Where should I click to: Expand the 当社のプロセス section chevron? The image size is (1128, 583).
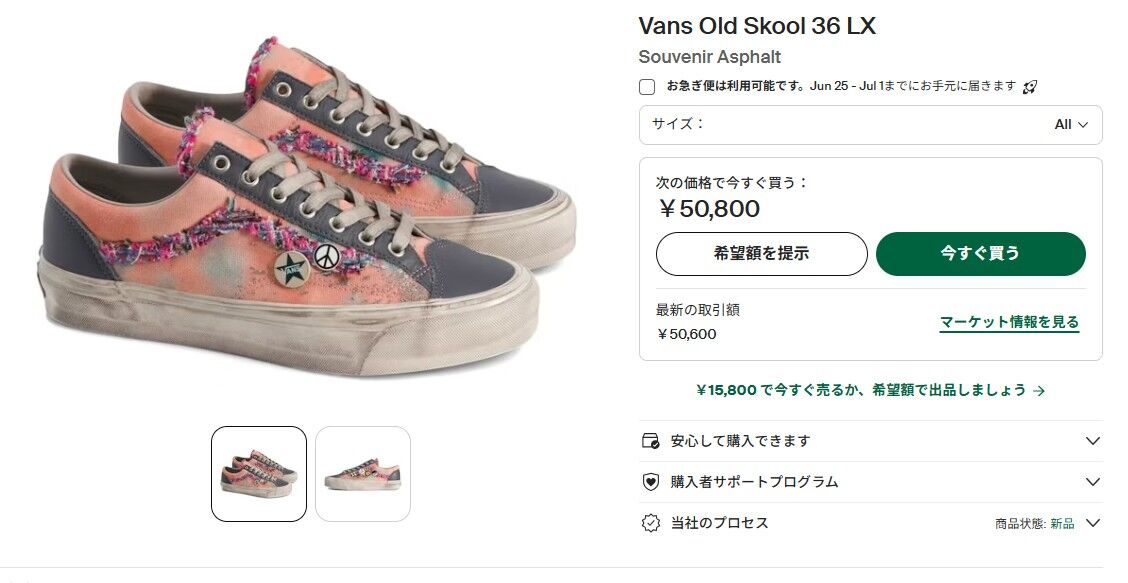click(1093, 523)
